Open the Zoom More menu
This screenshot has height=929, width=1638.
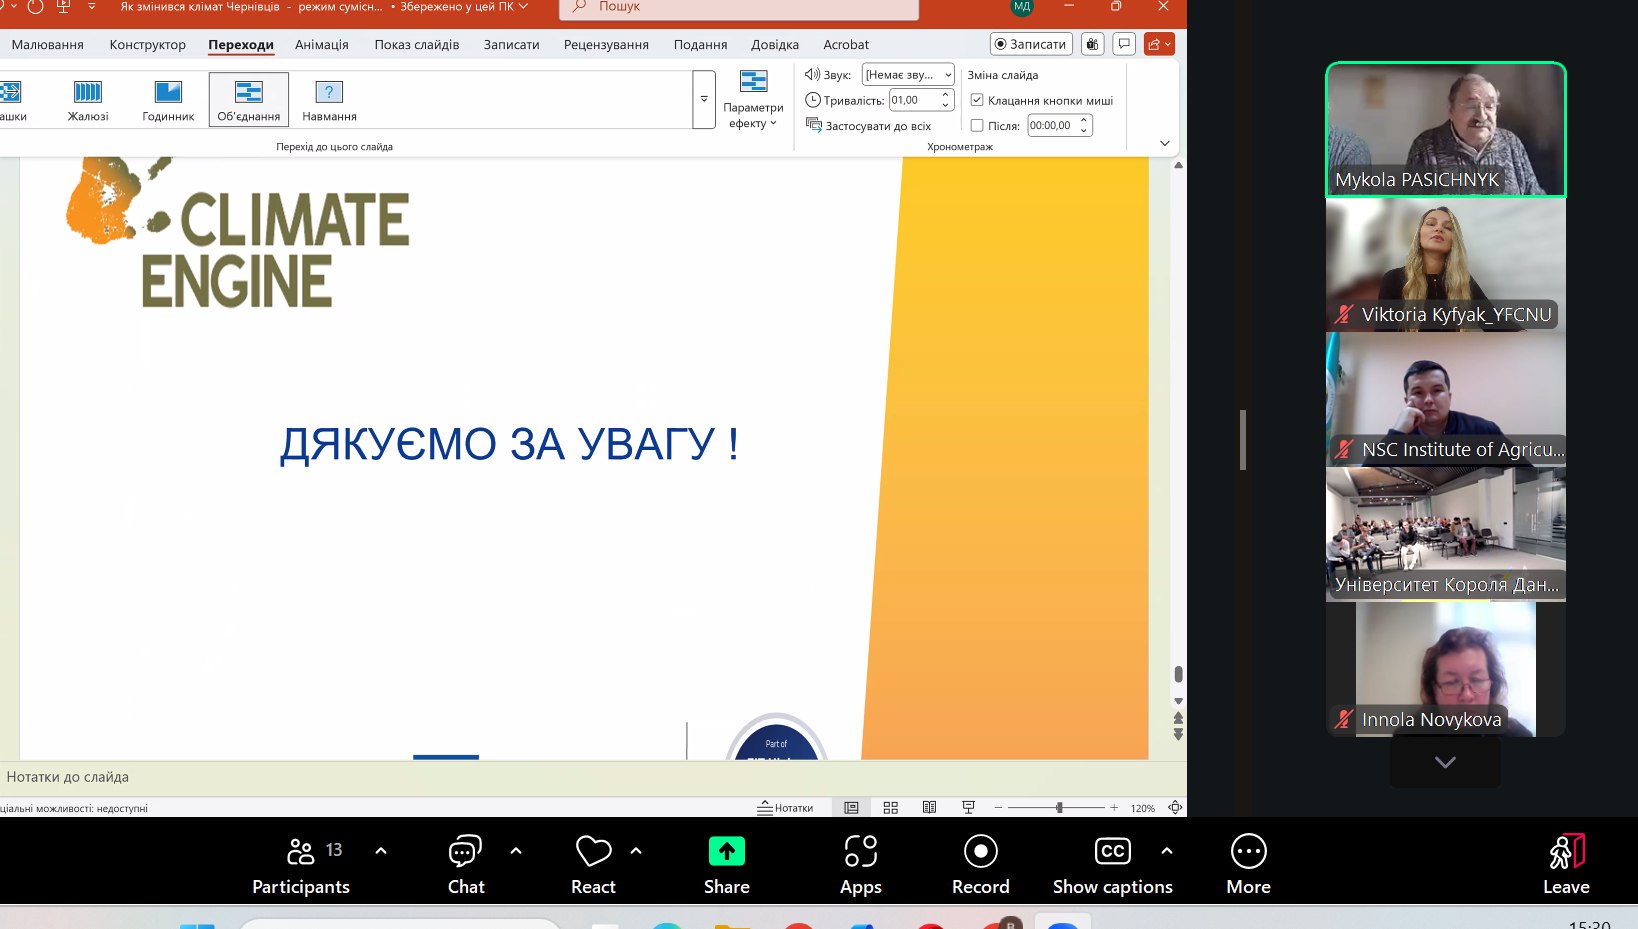click(1249, 865)
